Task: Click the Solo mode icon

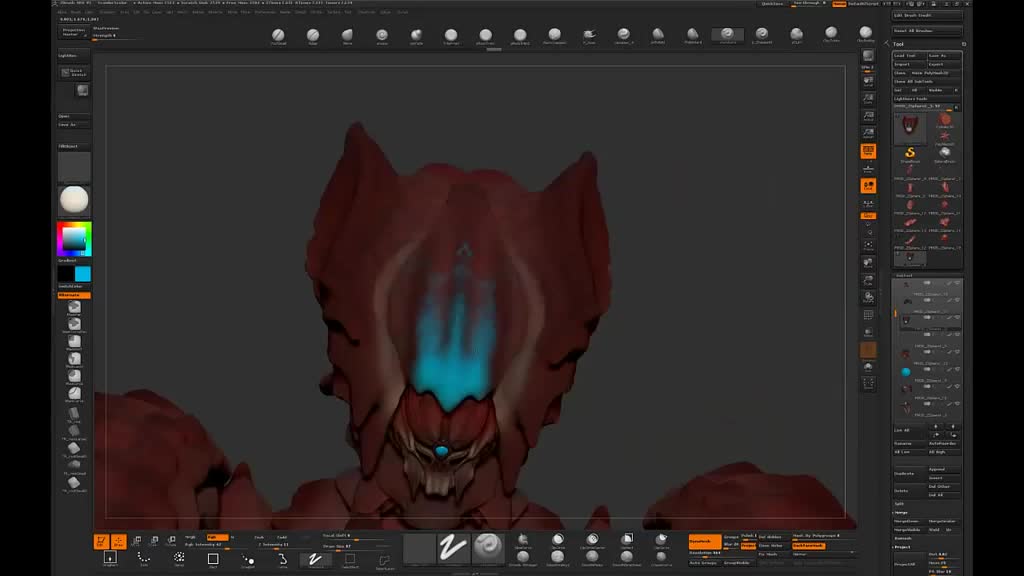Action: tap(868, 368)
